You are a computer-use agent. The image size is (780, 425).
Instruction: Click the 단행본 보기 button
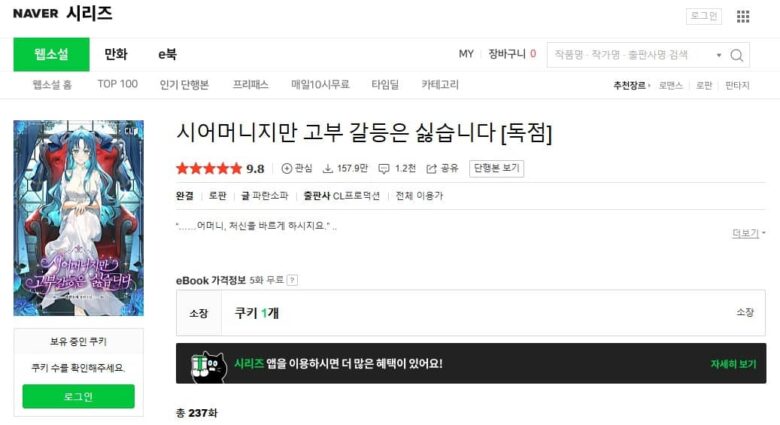click(x=496, y=168)
